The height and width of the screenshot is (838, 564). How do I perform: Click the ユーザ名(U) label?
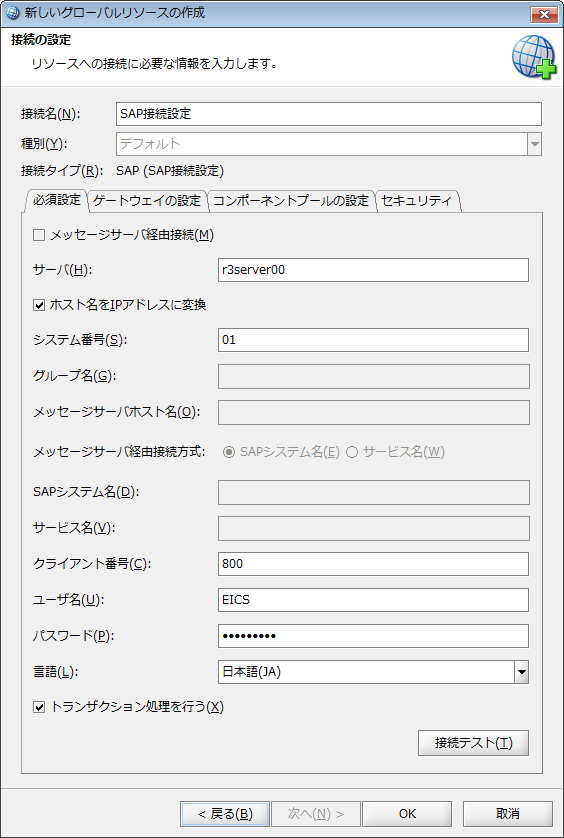[x=68, y=600]
